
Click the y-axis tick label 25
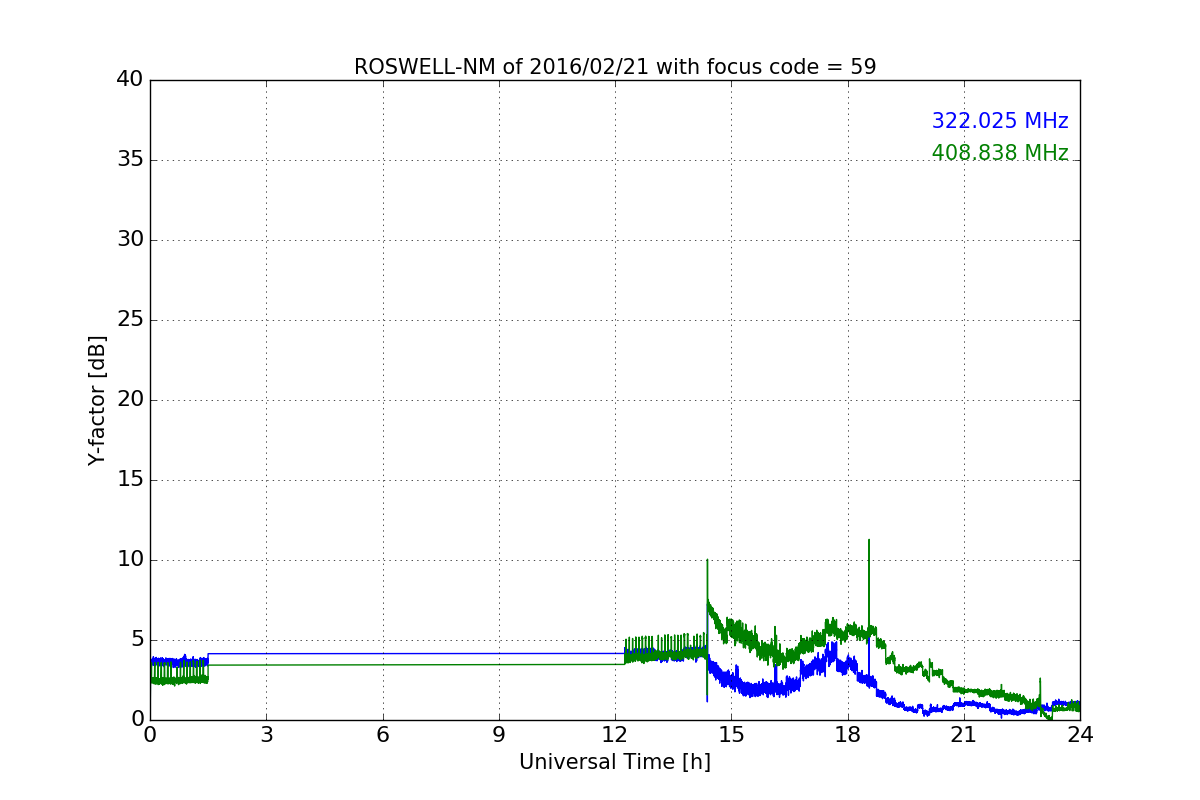pos(130,319)
